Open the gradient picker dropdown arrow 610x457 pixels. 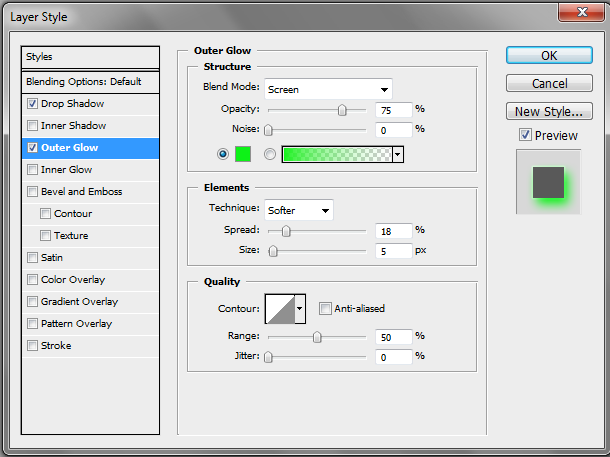pos(398,155)
